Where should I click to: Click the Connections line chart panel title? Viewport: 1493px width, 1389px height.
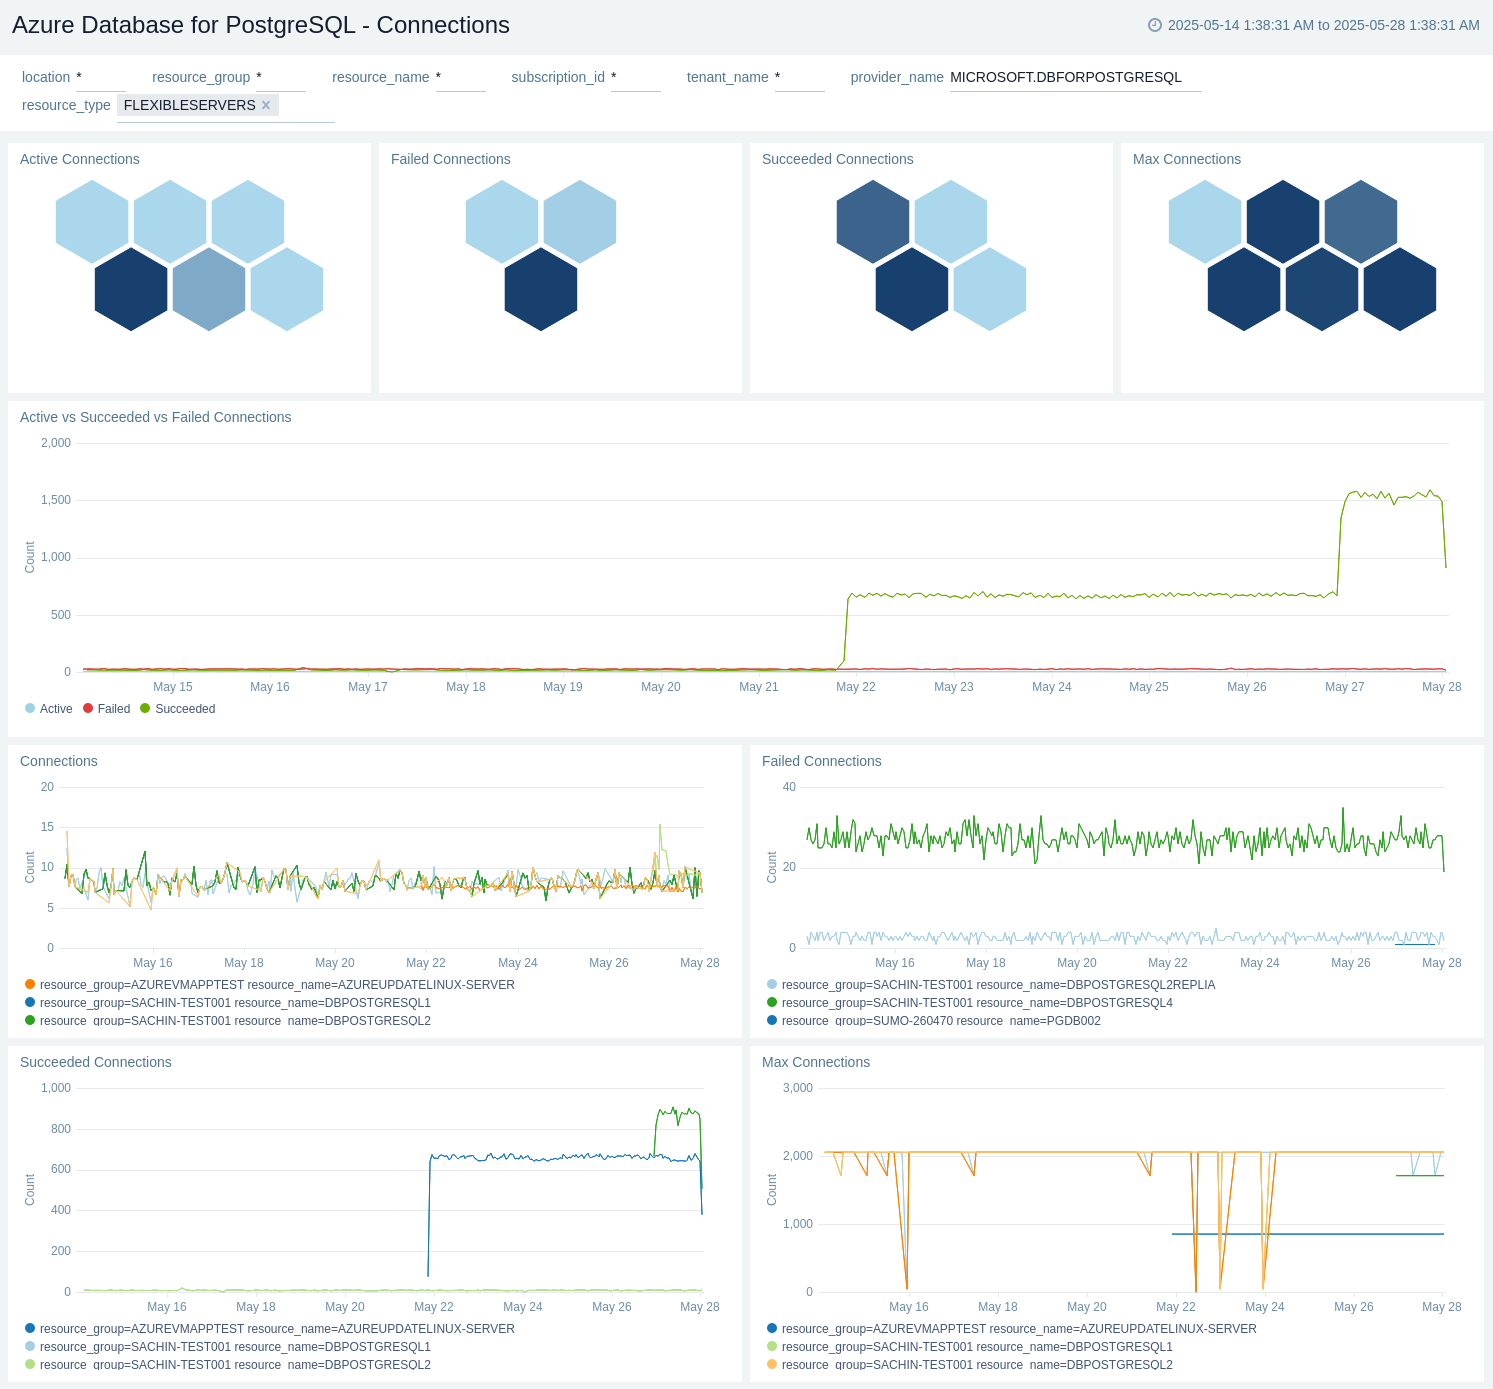tap(59, 761)
